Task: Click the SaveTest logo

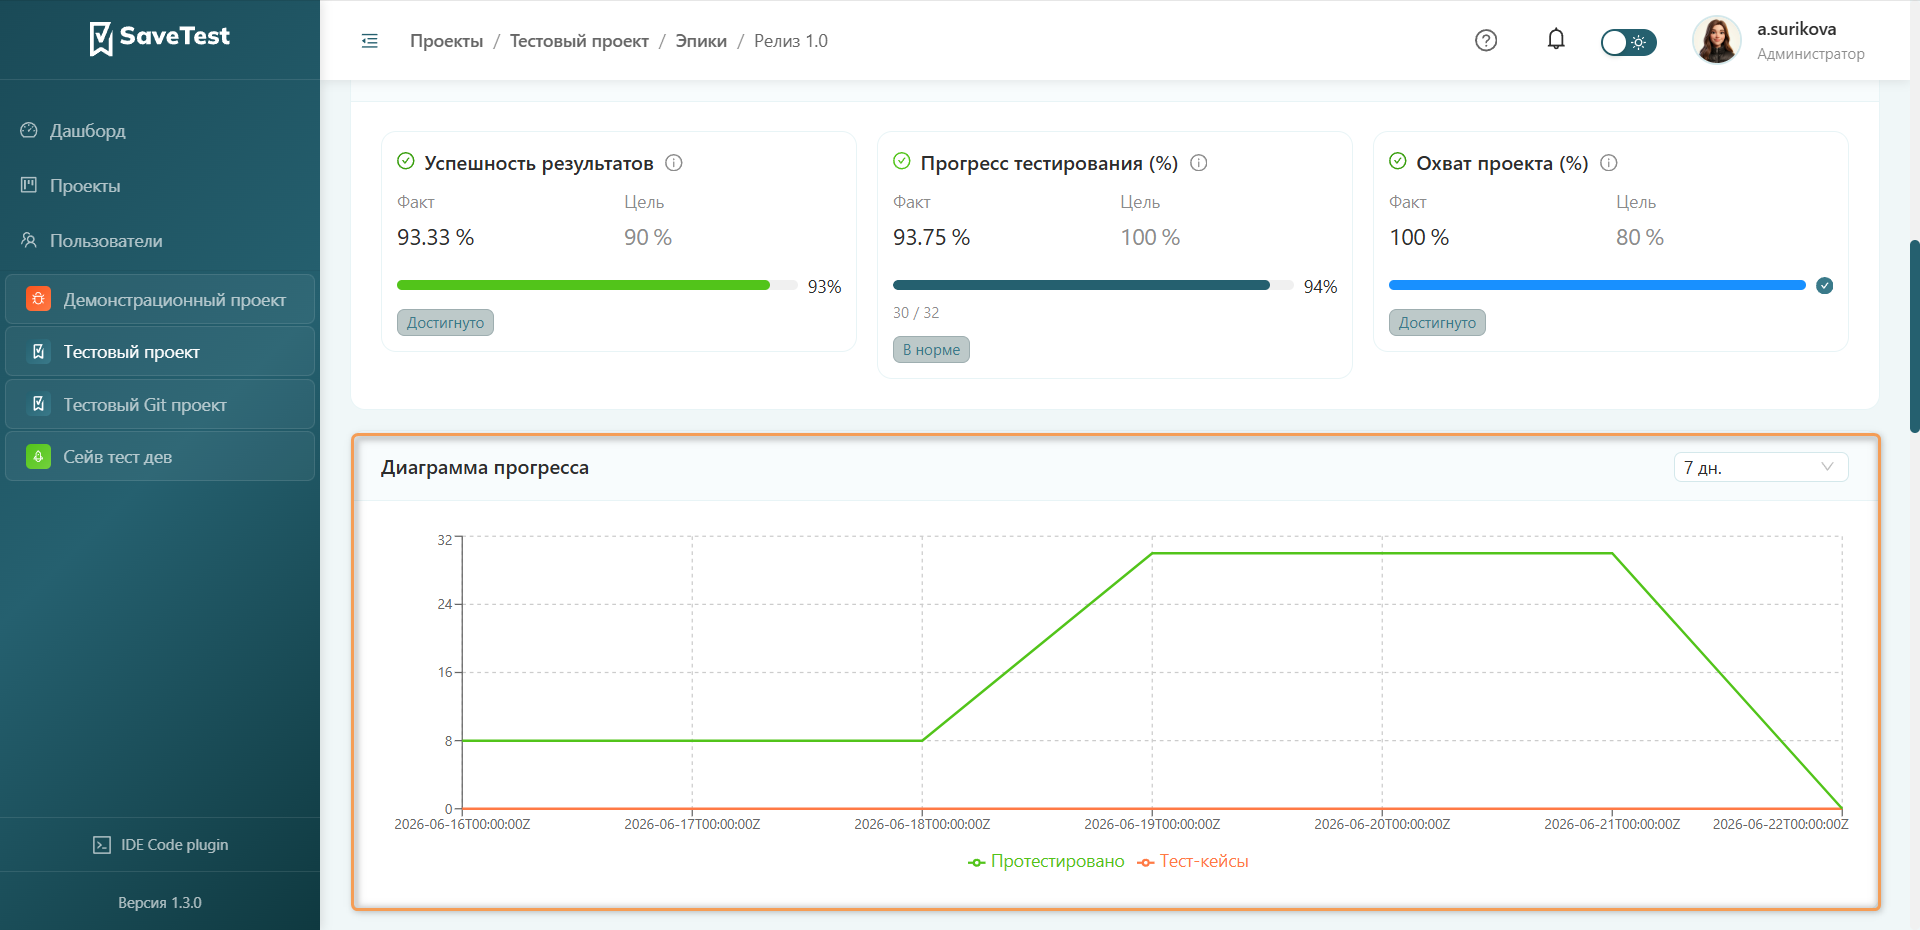Action: tap(160, 38)
